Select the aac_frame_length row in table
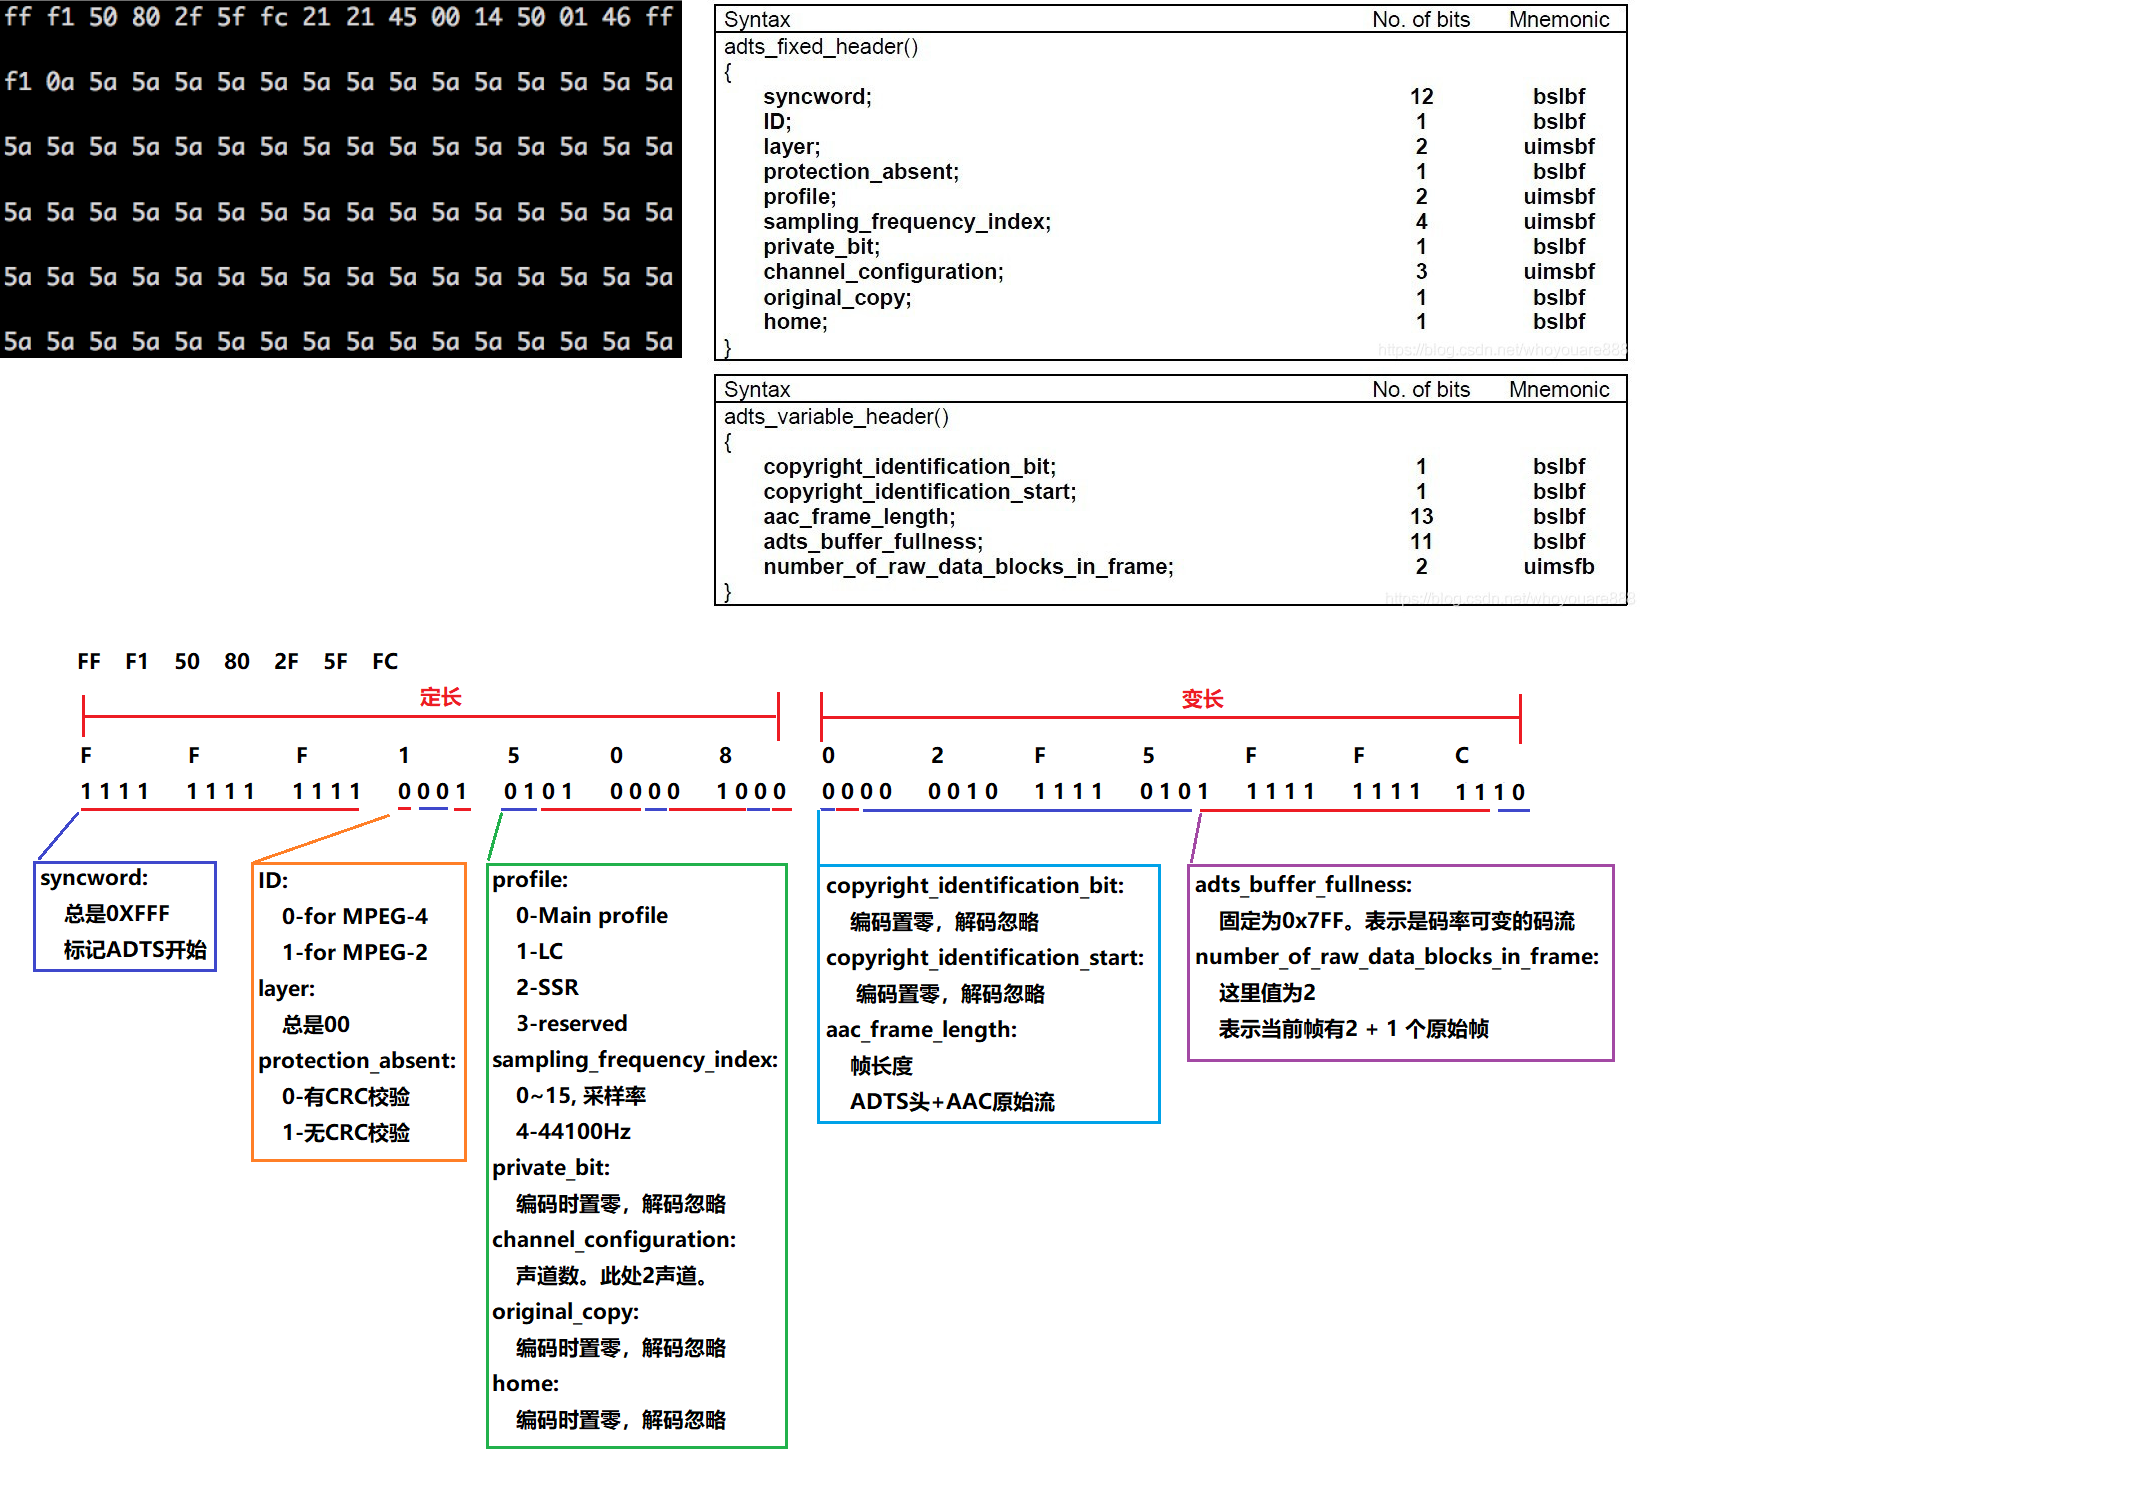 [859, 517]
